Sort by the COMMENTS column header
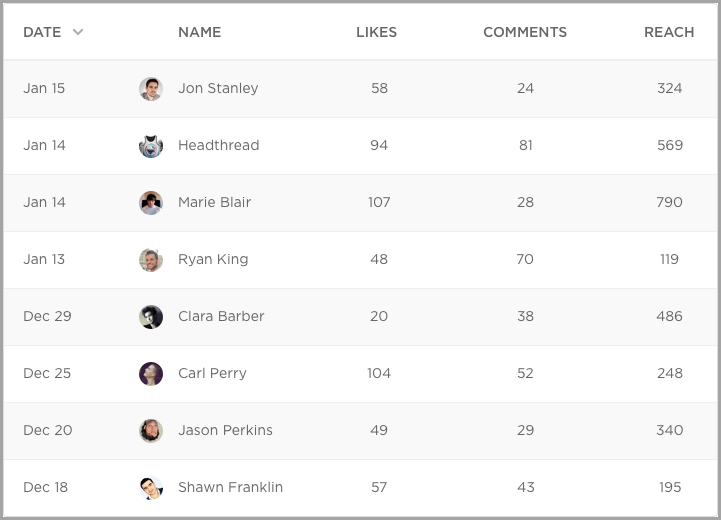Image resolution: width=721 pixels, height=520 pixels. (x=525, y=32)
